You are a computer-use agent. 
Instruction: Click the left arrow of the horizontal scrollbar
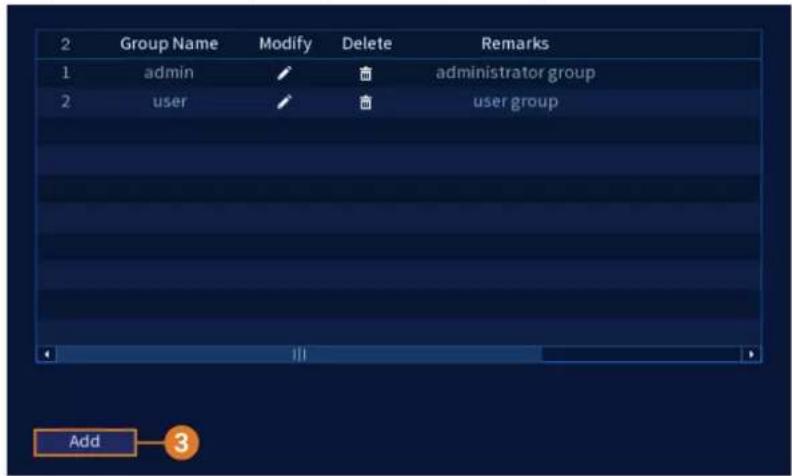click(x=47, y=354)
